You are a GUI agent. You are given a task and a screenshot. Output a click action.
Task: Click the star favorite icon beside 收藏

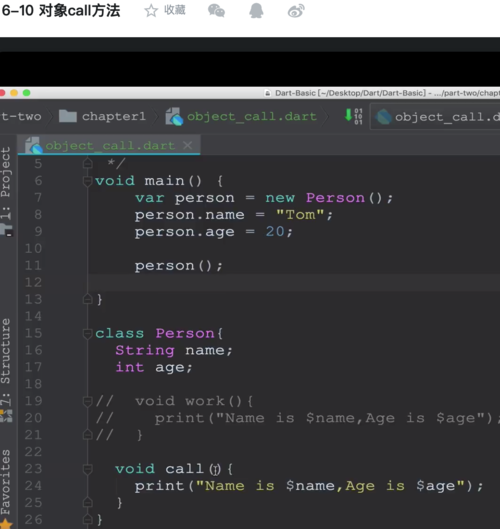tap(151, 10)
